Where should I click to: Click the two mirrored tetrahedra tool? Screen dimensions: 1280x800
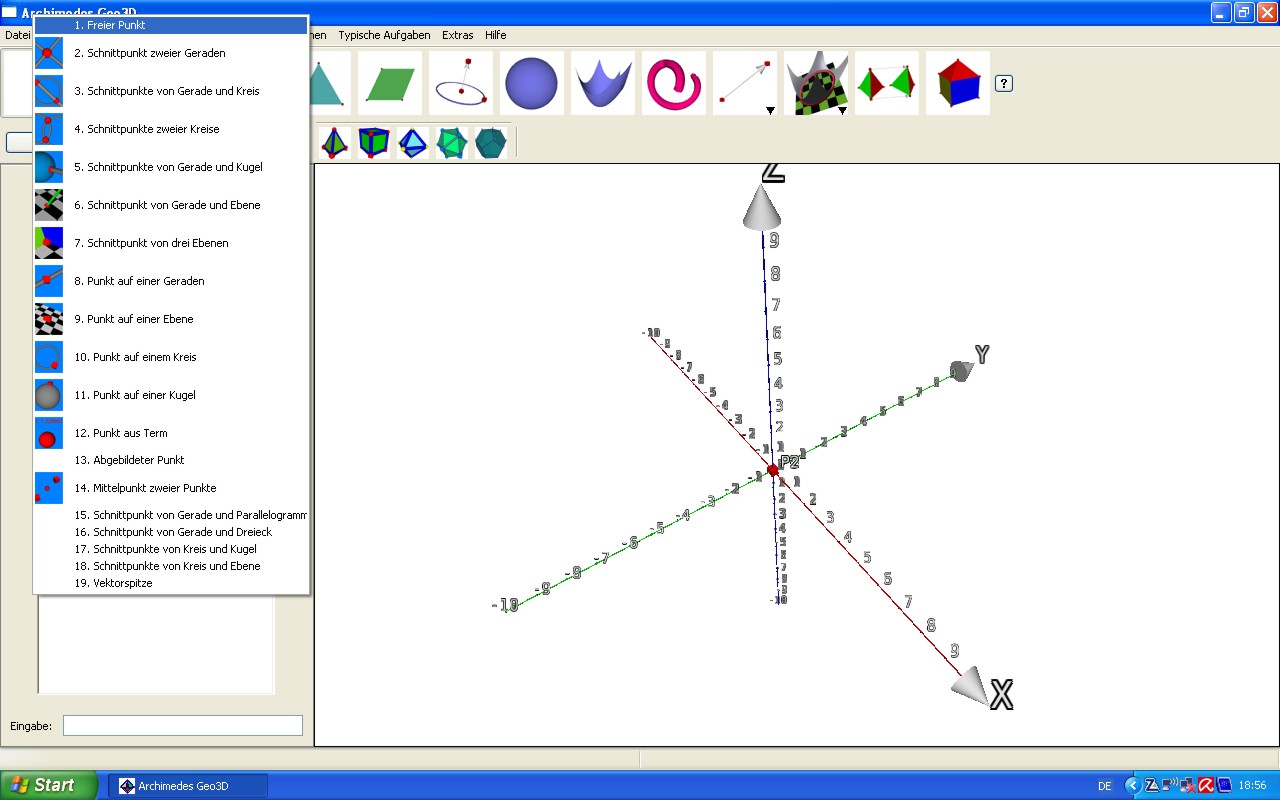tap(886, 83)
